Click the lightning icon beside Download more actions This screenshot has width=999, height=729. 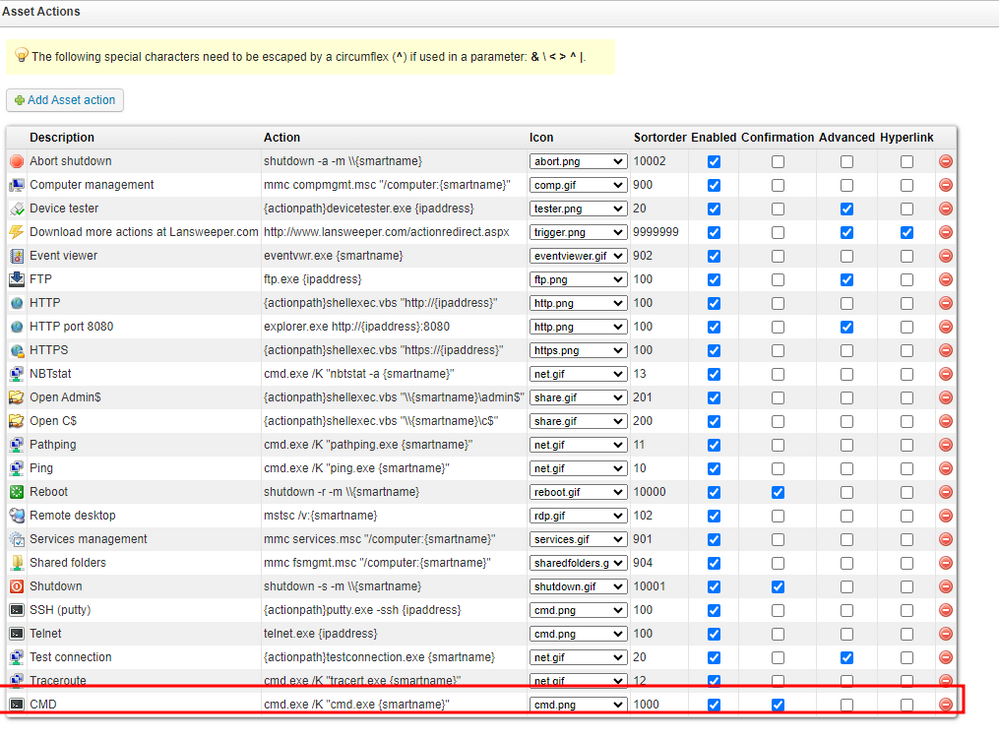pyautogui.click(x=17, y=232)
